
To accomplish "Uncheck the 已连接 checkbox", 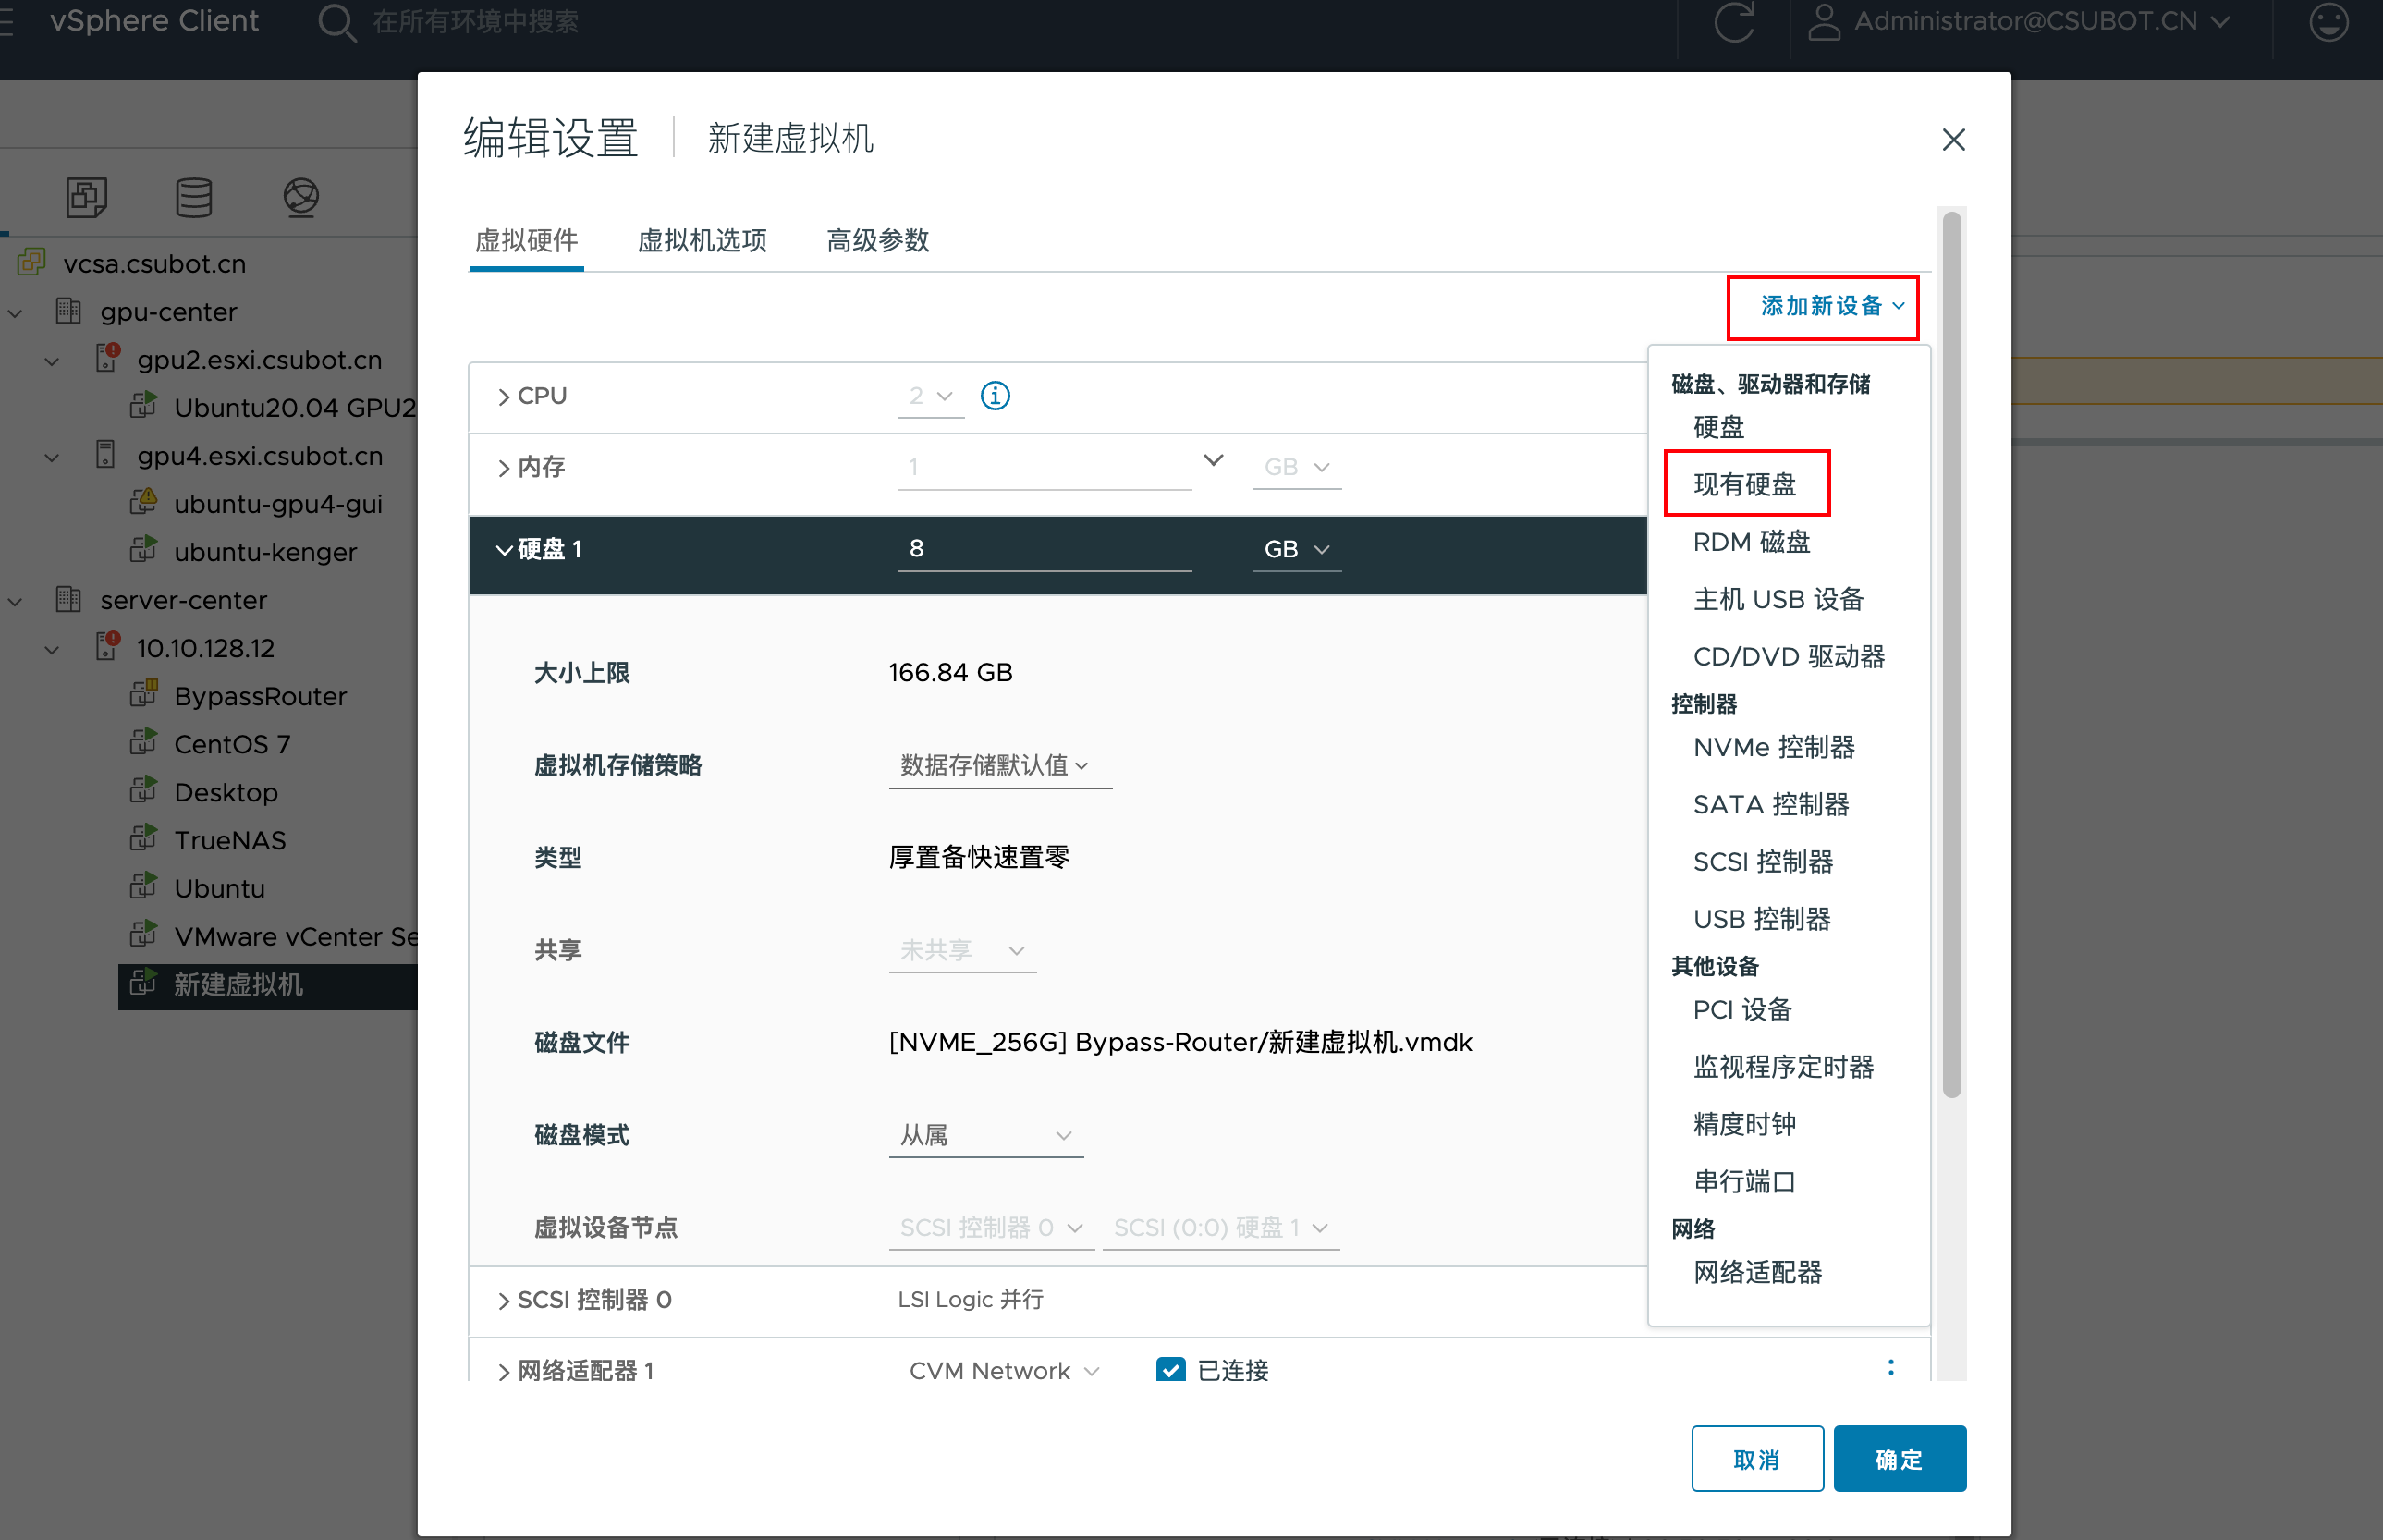I will coord(1170,1369).
